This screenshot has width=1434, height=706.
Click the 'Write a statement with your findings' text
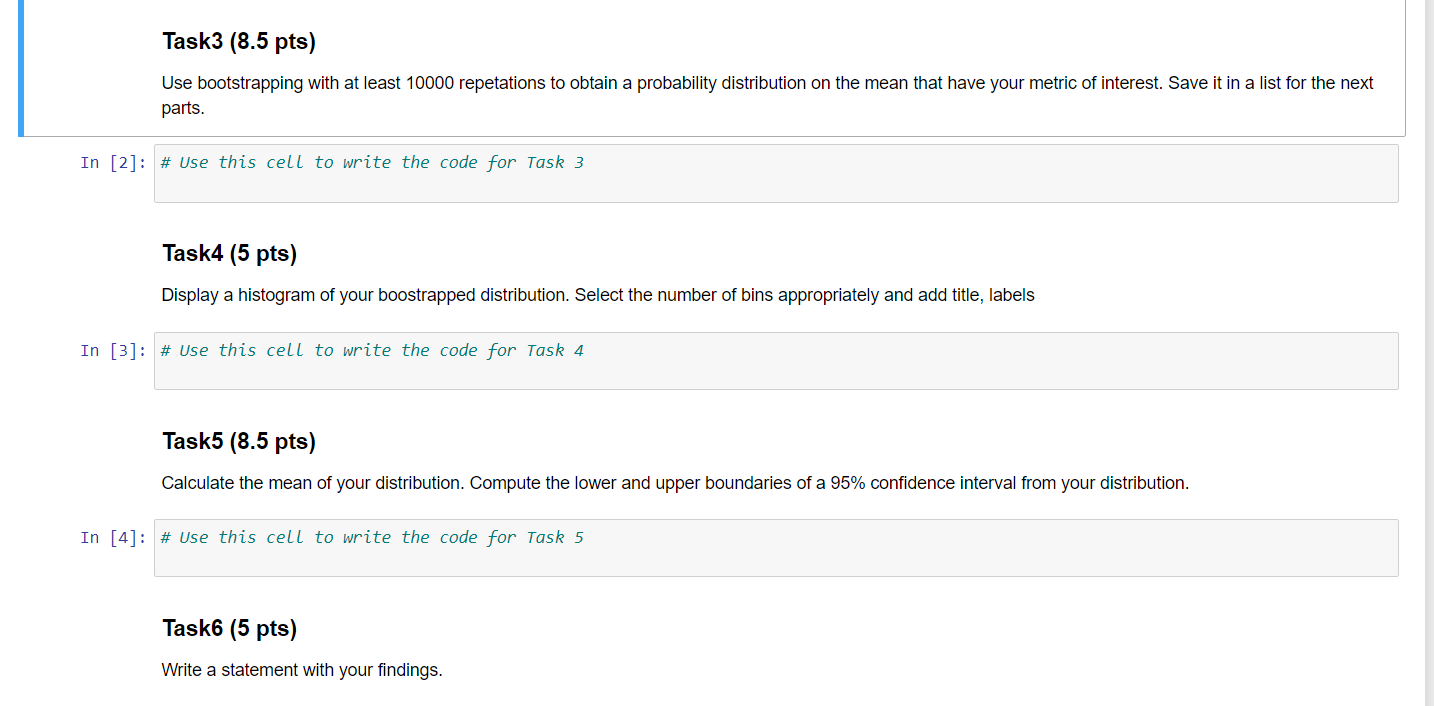[302, 670]
